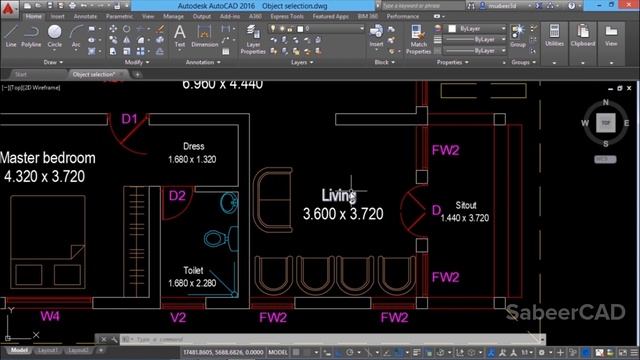
Task: Open the Manage ribbon tab
Action: [173, 16]
